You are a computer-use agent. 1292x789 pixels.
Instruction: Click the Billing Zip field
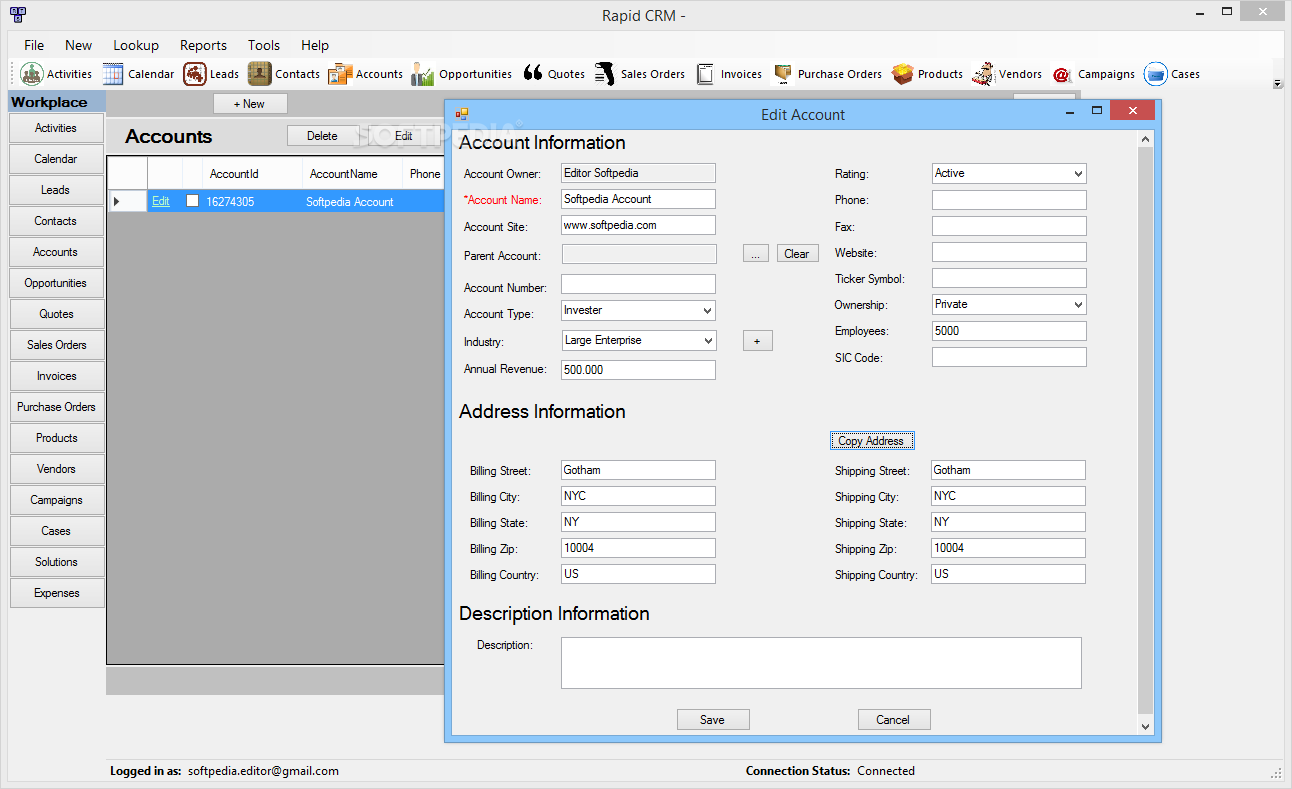point(638,548)
